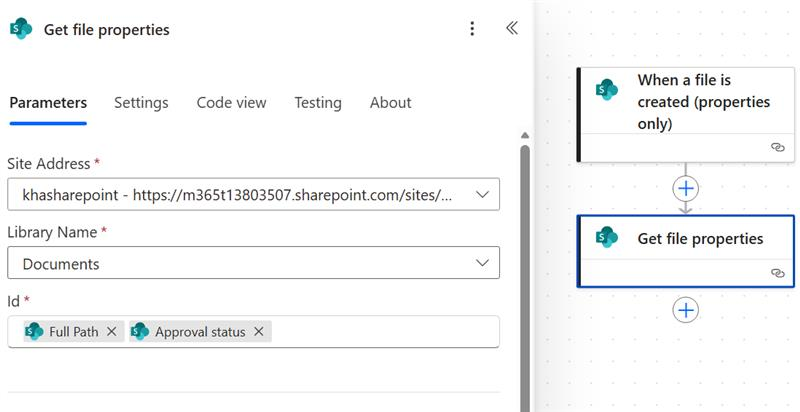Viewport: 800px width, 412px height.
Task: Remove the Approval status token
Action: [259, 331]
